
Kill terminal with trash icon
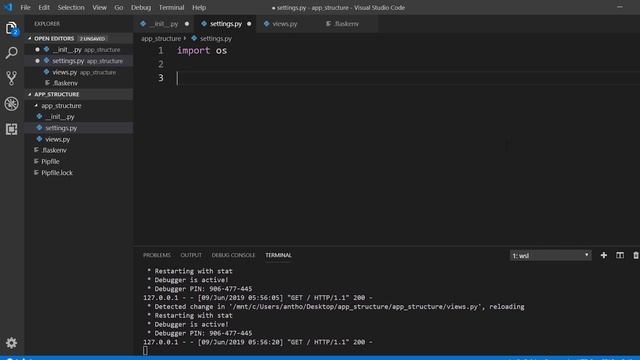tap(636, 256)
